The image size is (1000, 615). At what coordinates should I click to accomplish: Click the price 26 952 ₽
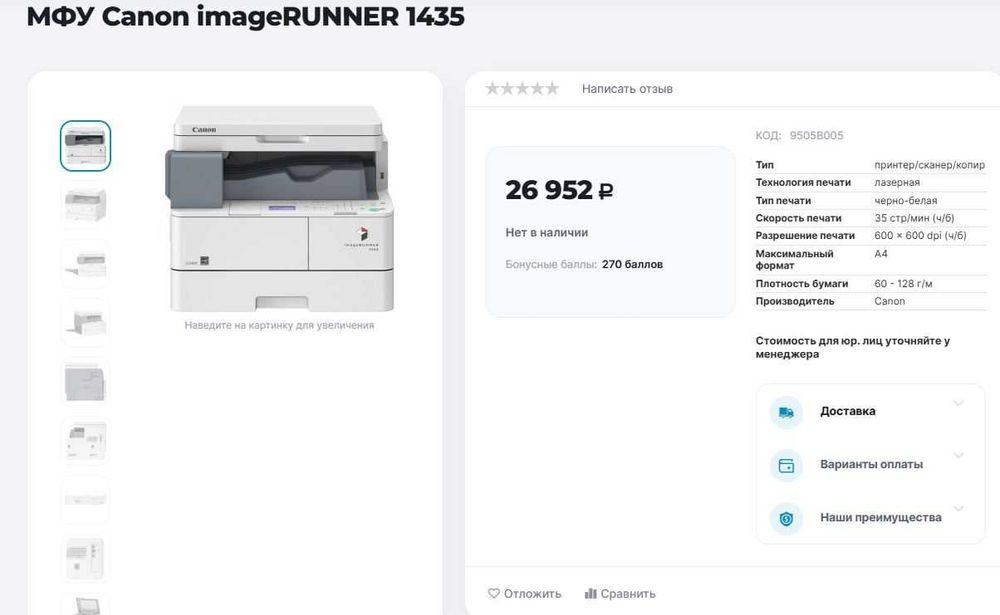559,190
